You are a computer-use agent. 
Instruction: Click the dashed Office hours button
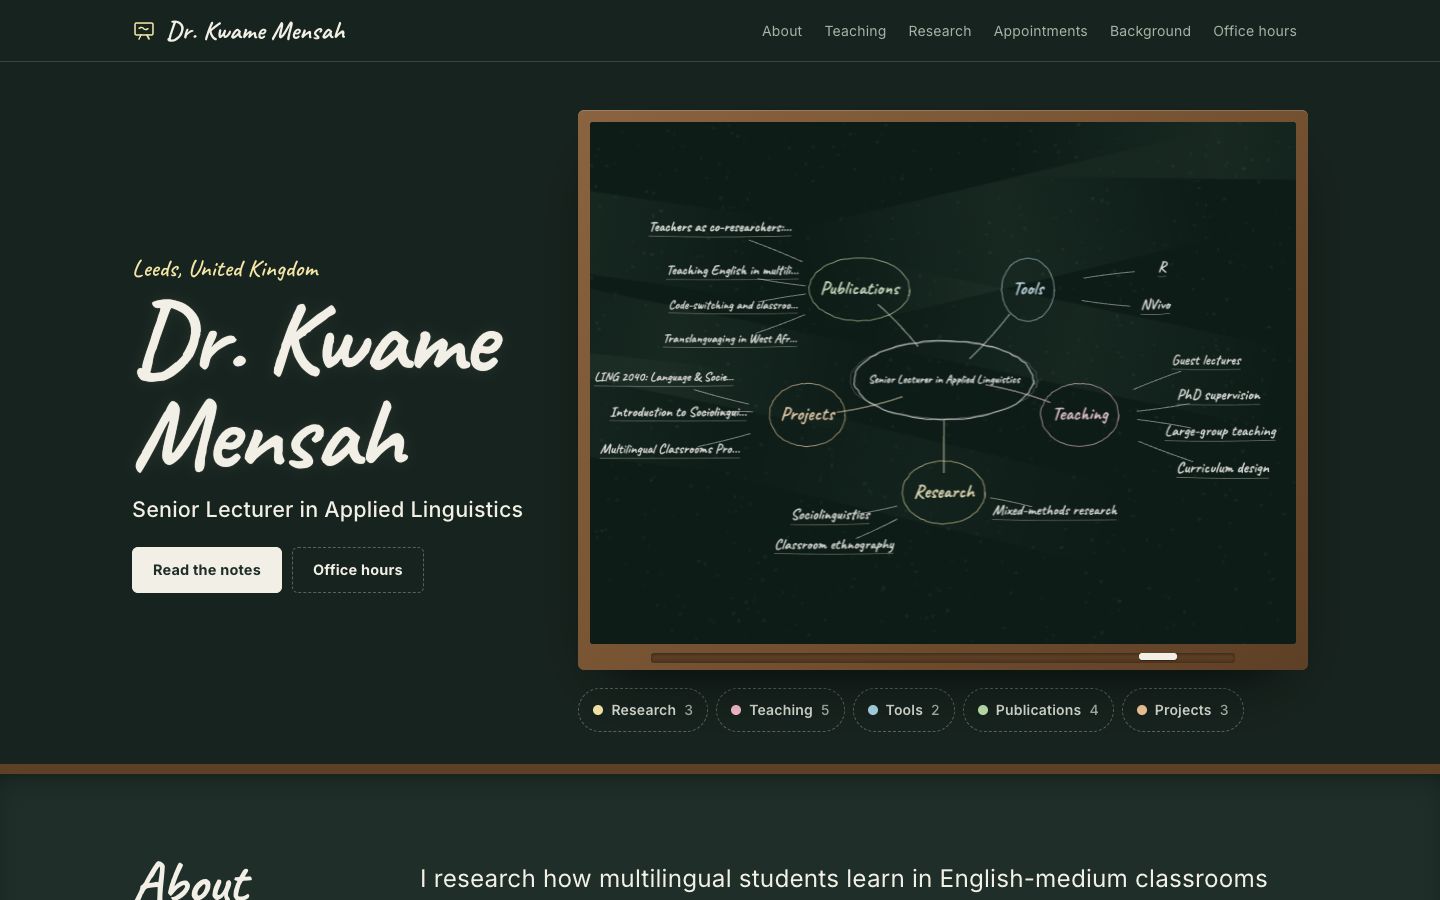pos(358,570)
